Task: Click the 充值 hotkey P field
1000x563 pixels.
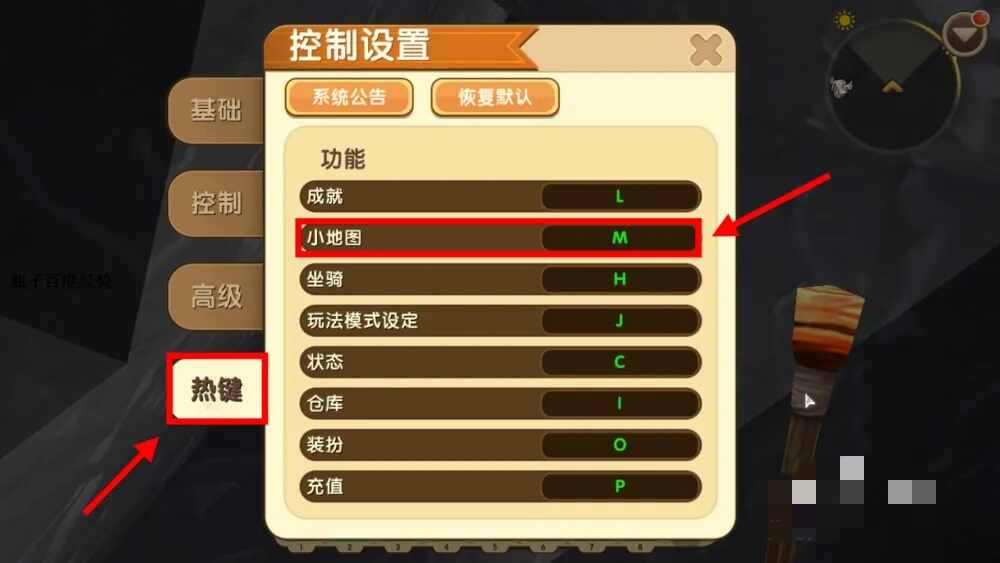Action: [620, 486]
